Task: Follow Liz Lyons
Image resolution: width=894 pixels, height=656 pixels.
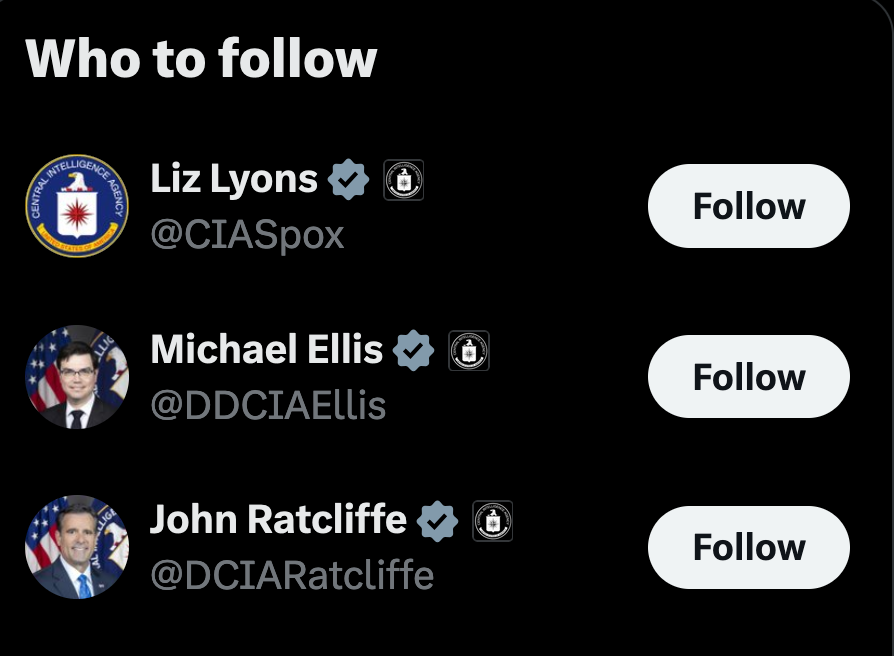Action: (x=748, y=206)
